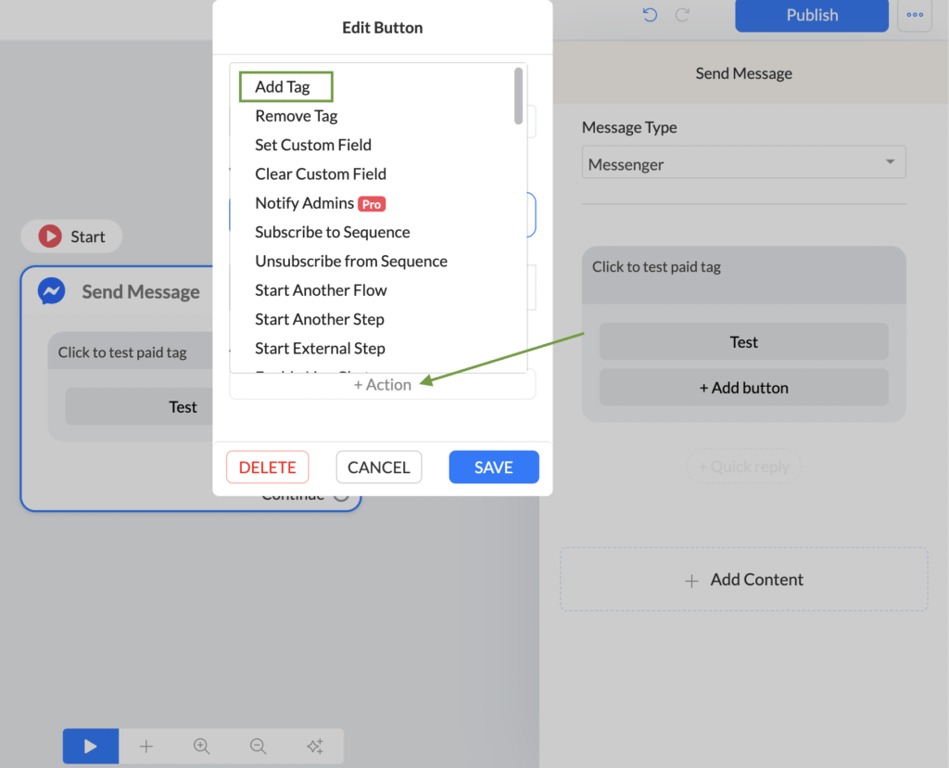
Task: Click the zoom in magnifier icon
Action: coord(202,746)
